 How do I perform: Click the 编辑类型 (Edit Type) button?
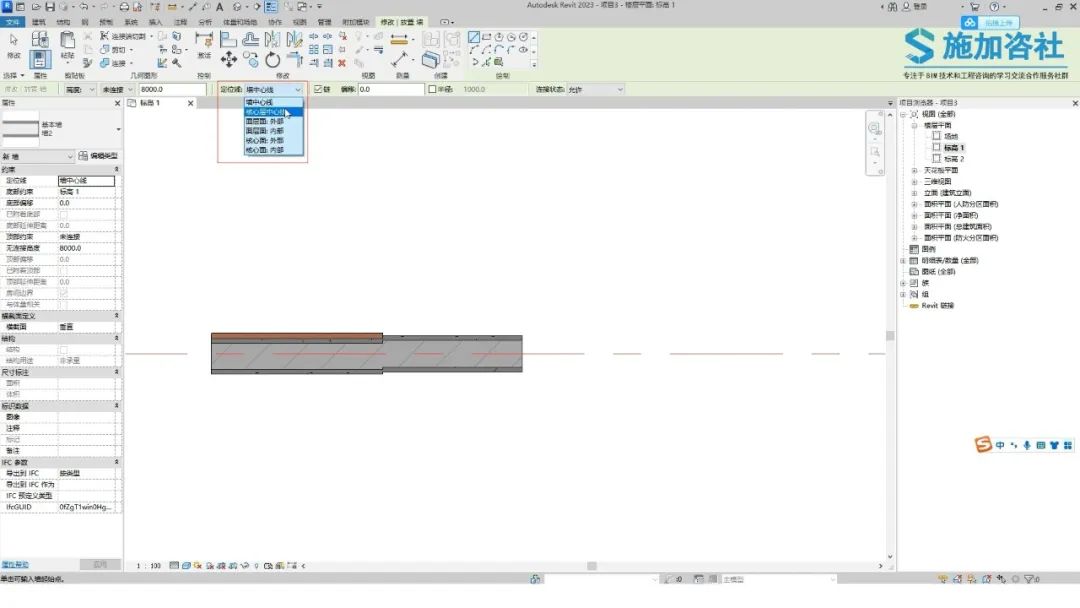(98, 156)
